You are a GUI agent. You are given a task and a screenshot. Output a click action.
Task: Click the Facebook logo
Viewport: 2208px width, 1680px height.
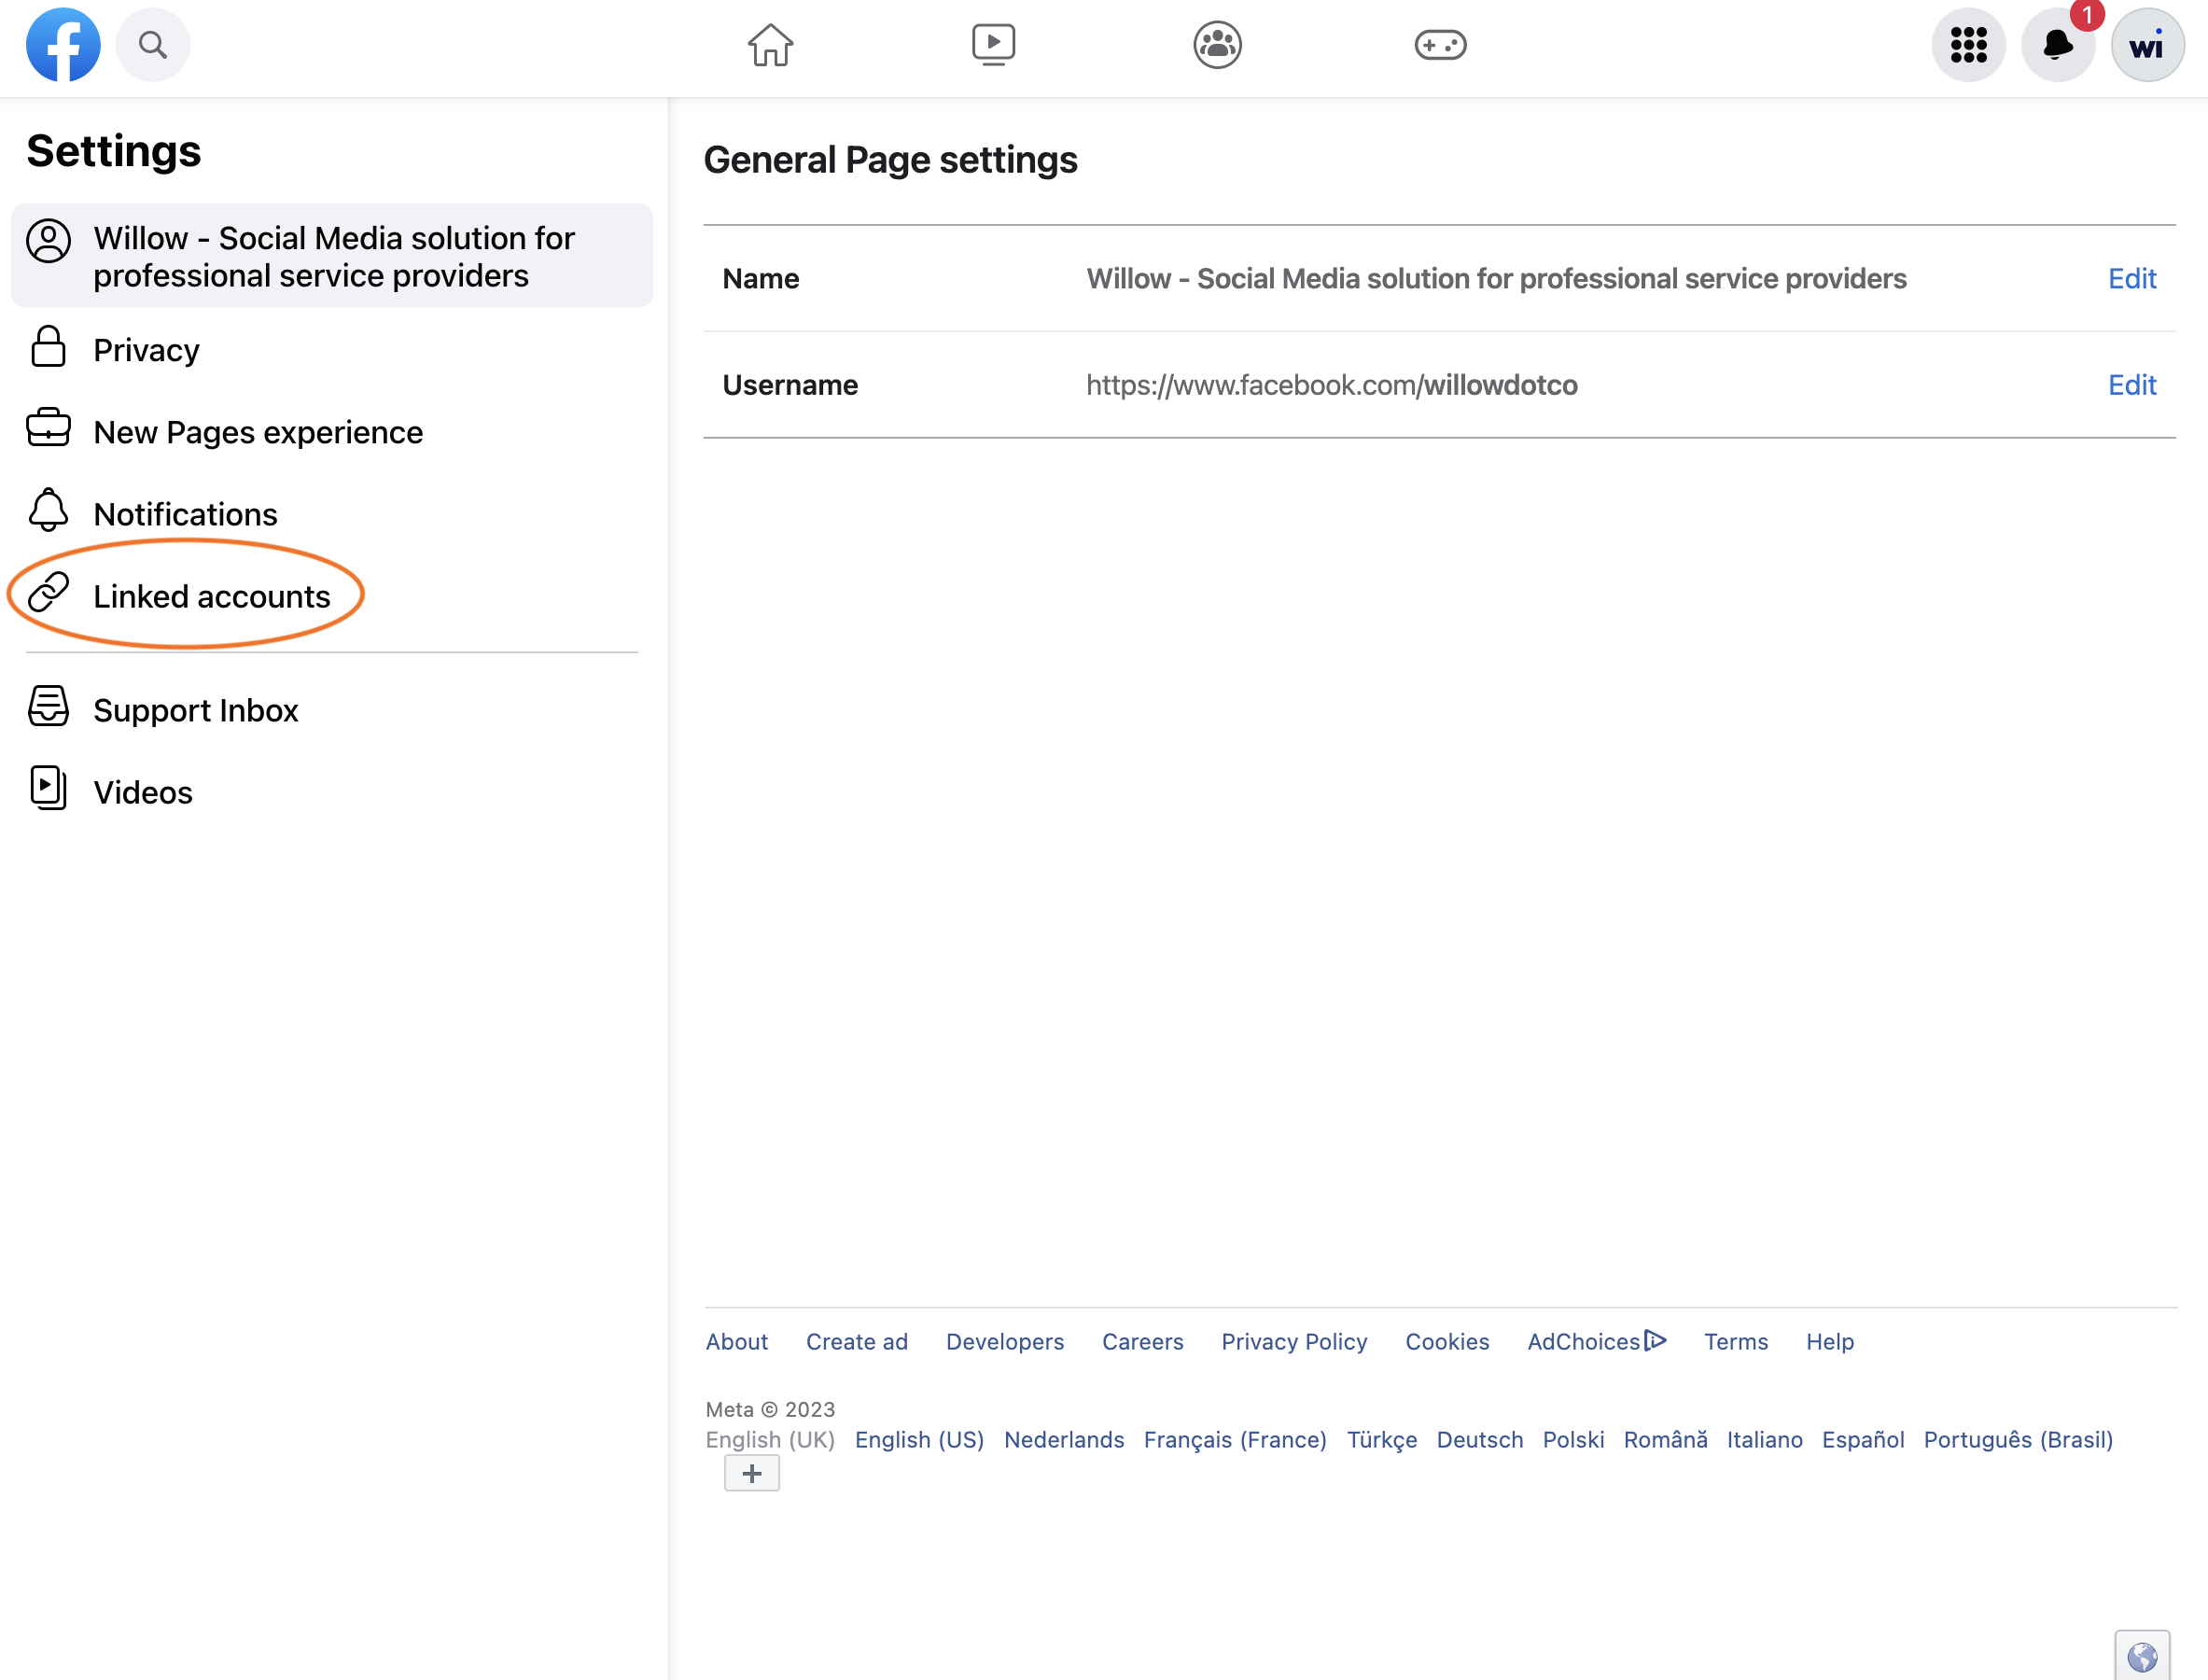(63, 45)
